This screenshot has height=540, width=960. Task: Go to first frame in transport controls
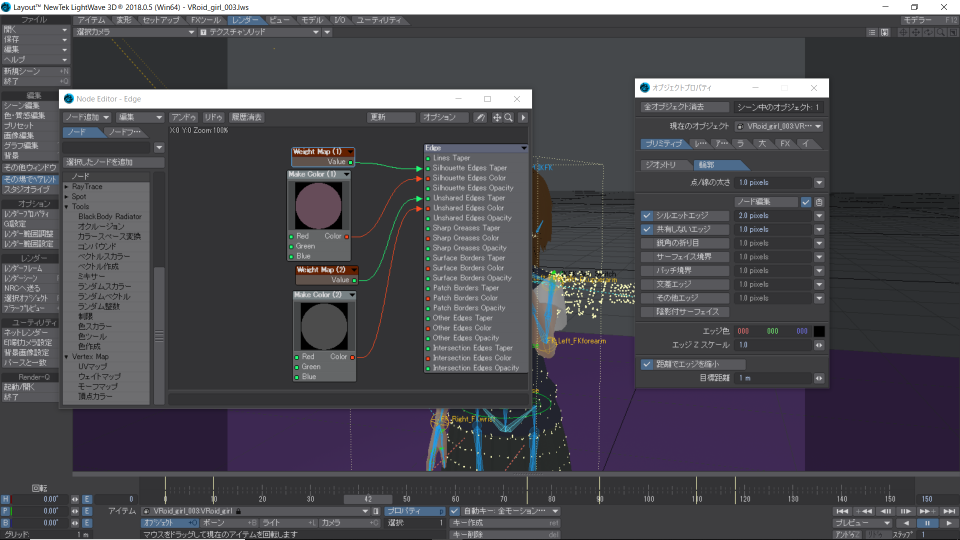tap(842, 511)
